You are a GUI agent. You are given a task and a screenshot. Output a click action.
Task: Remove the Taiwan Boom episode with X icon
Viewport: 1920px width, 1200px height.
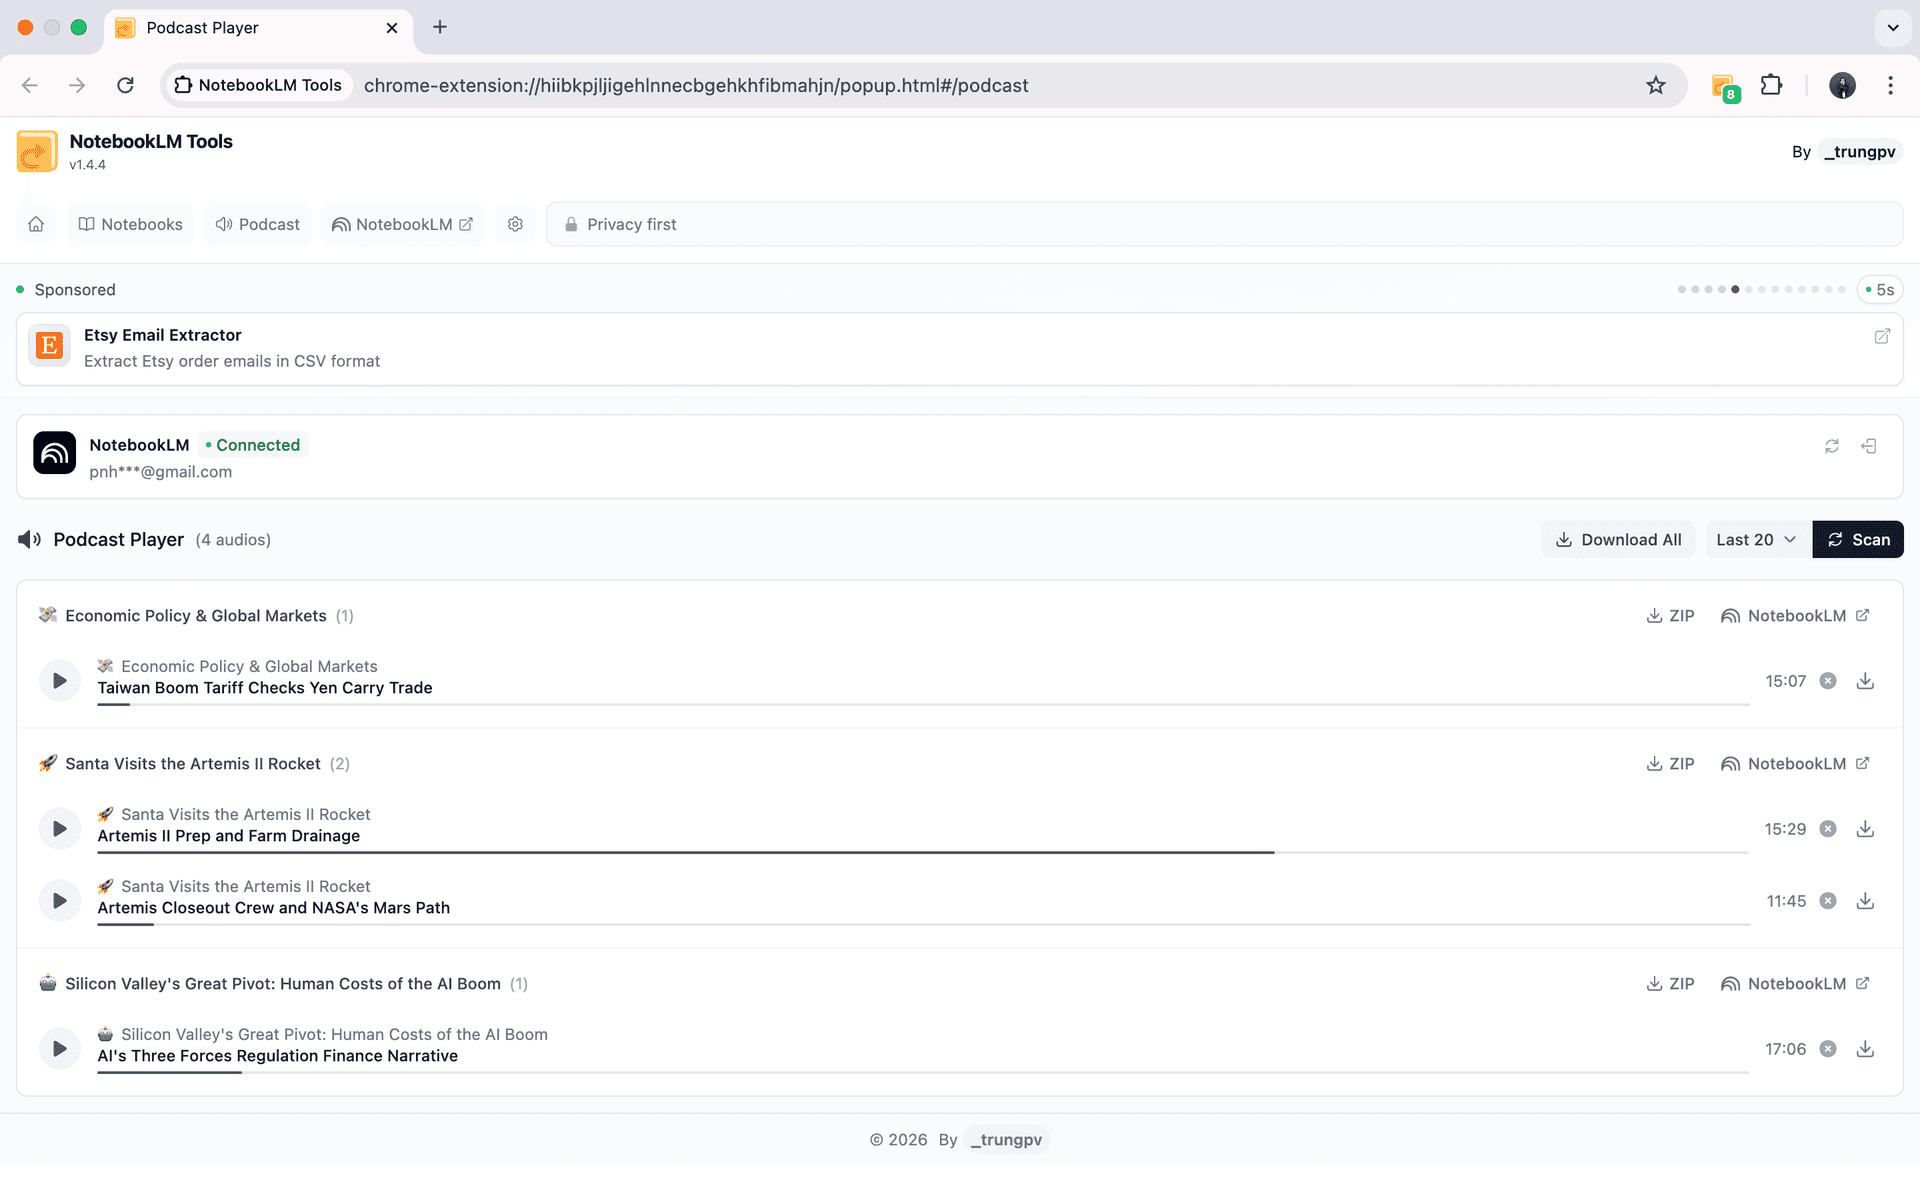1828,681
